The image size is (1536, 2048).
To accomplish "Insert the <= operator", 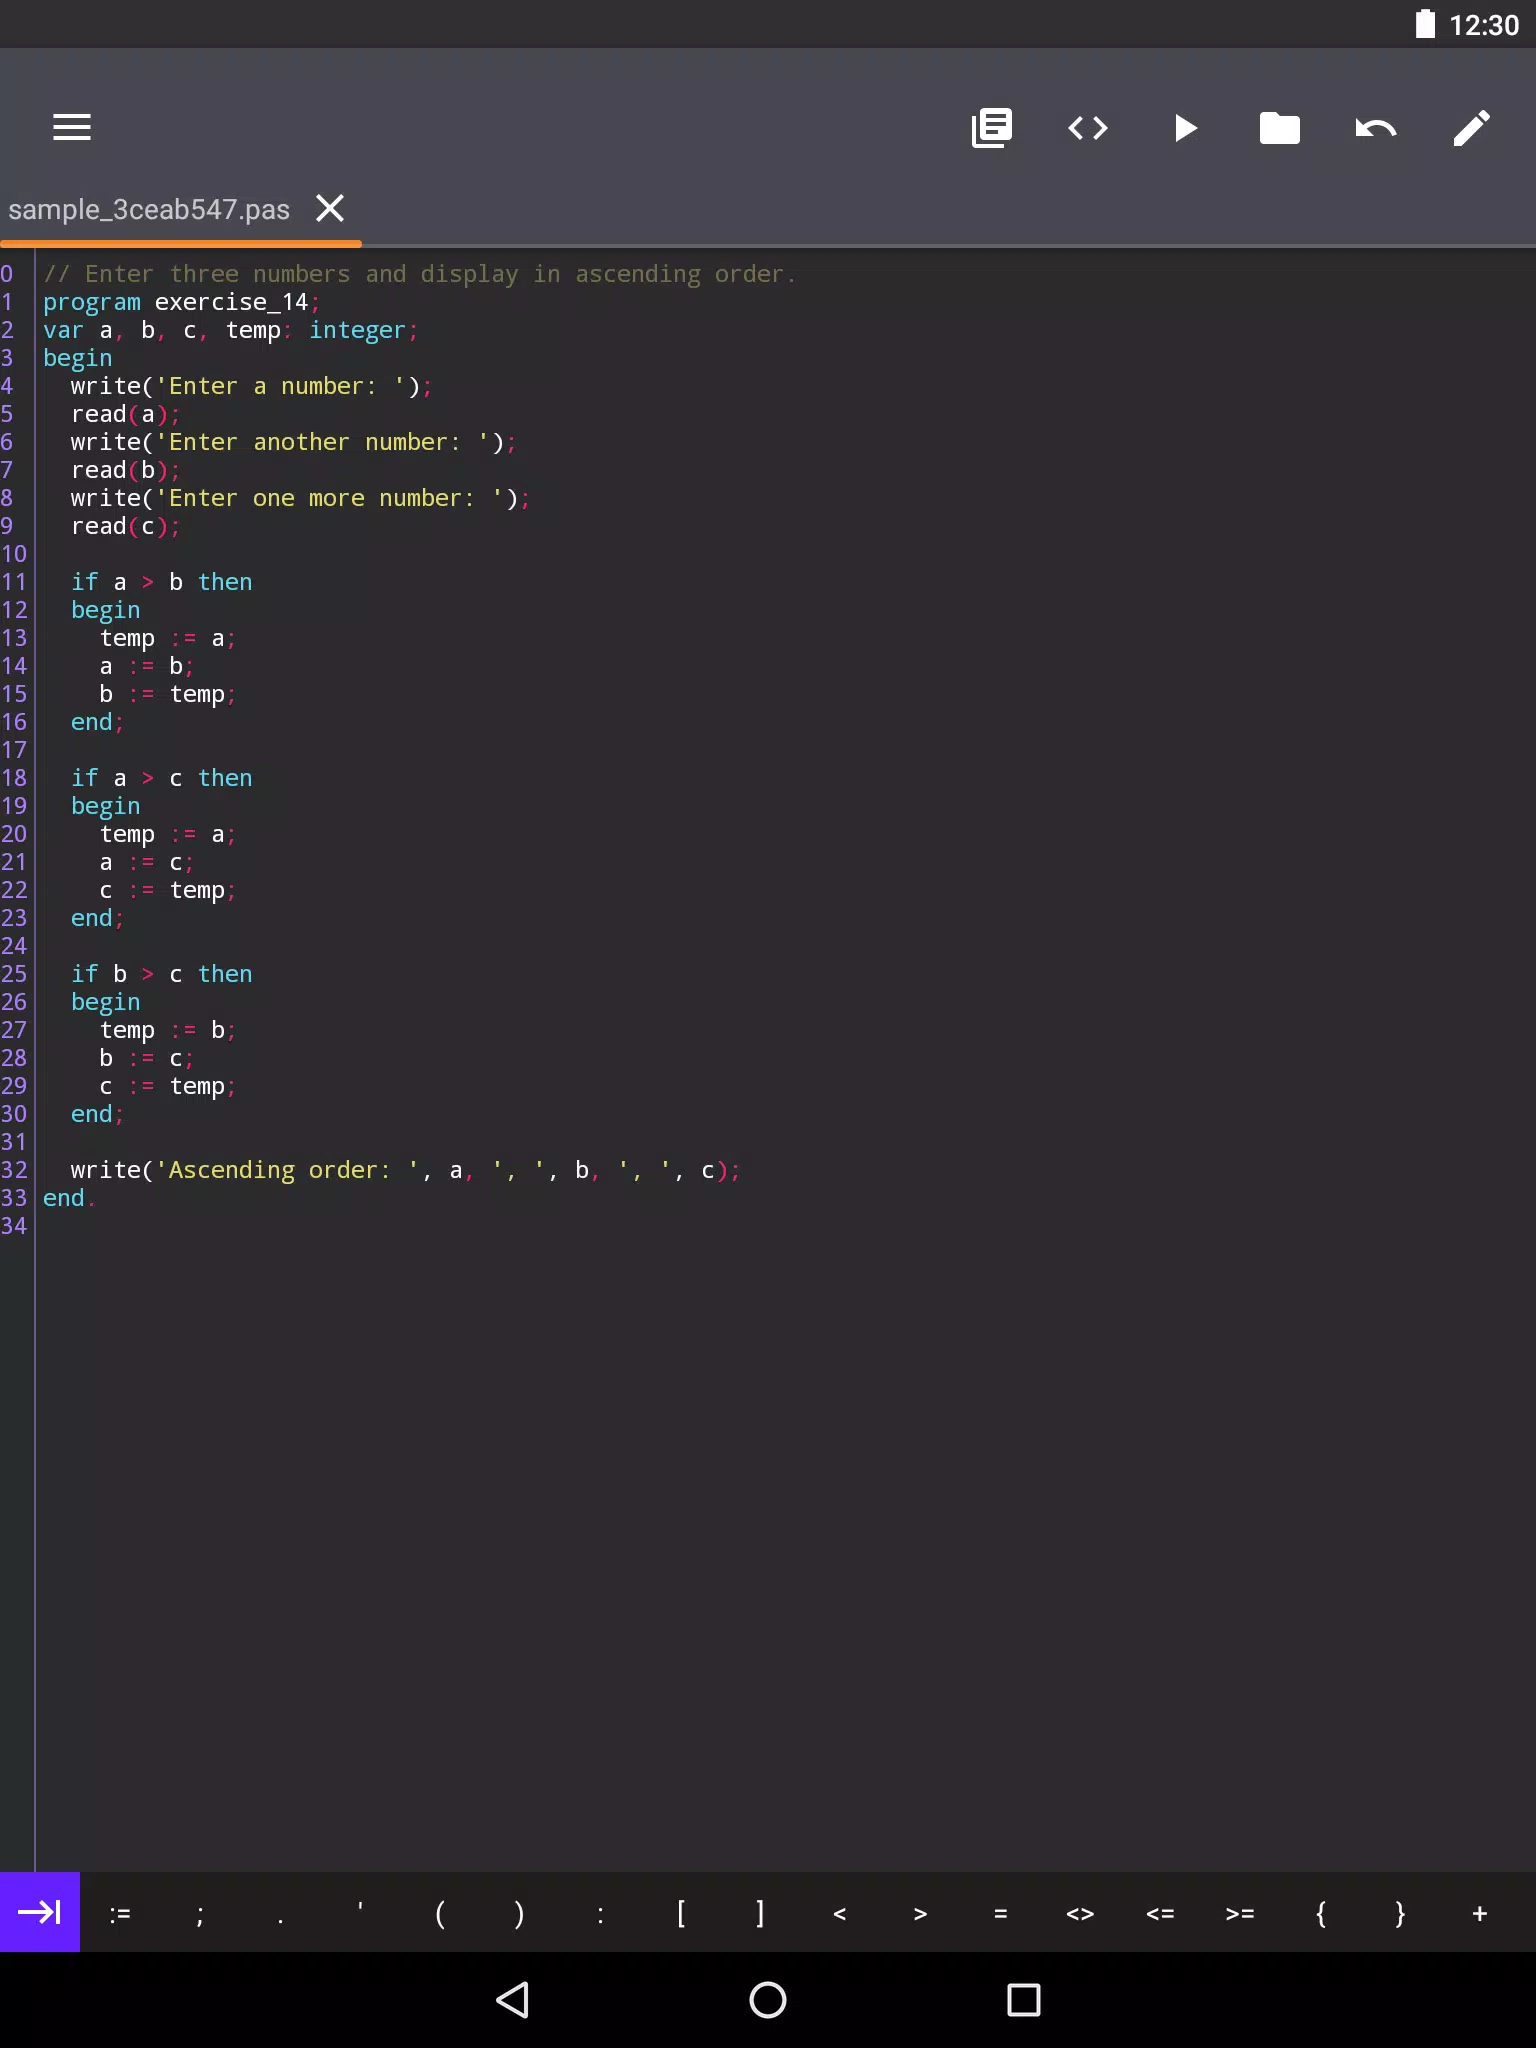I will pos(1160,1914).
